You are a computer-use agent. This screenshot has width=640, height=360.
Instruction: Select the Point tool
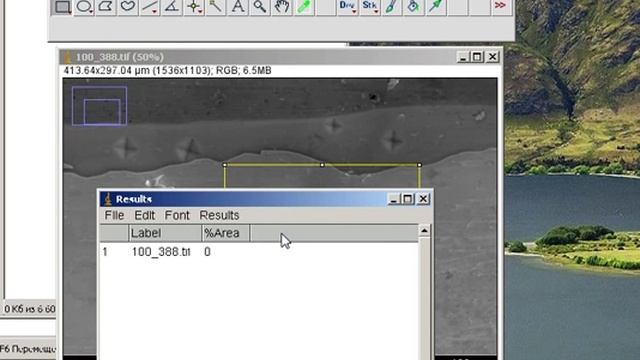[x=194, y=6]
